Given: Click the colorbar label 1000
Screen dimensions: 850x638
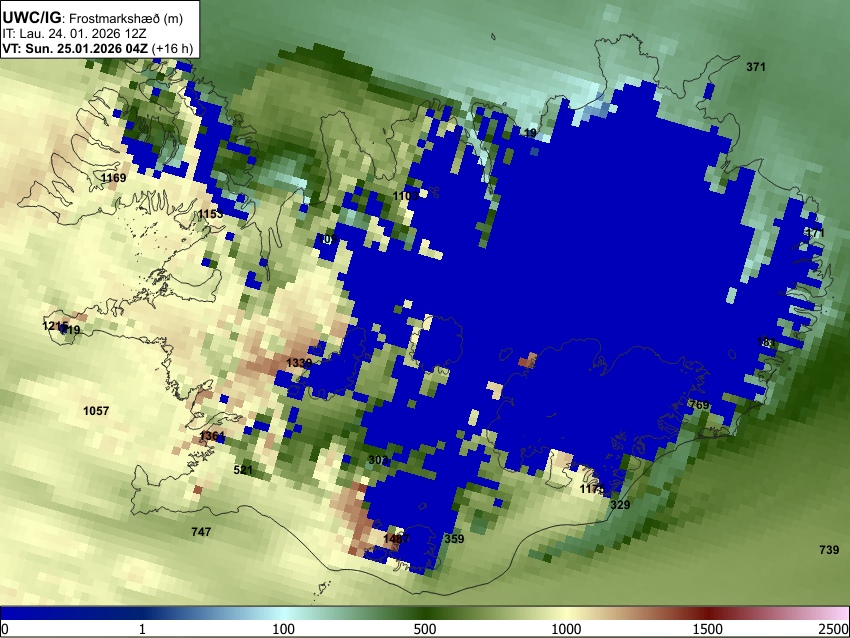Looking at the screenshot, I should coord(566,629).
